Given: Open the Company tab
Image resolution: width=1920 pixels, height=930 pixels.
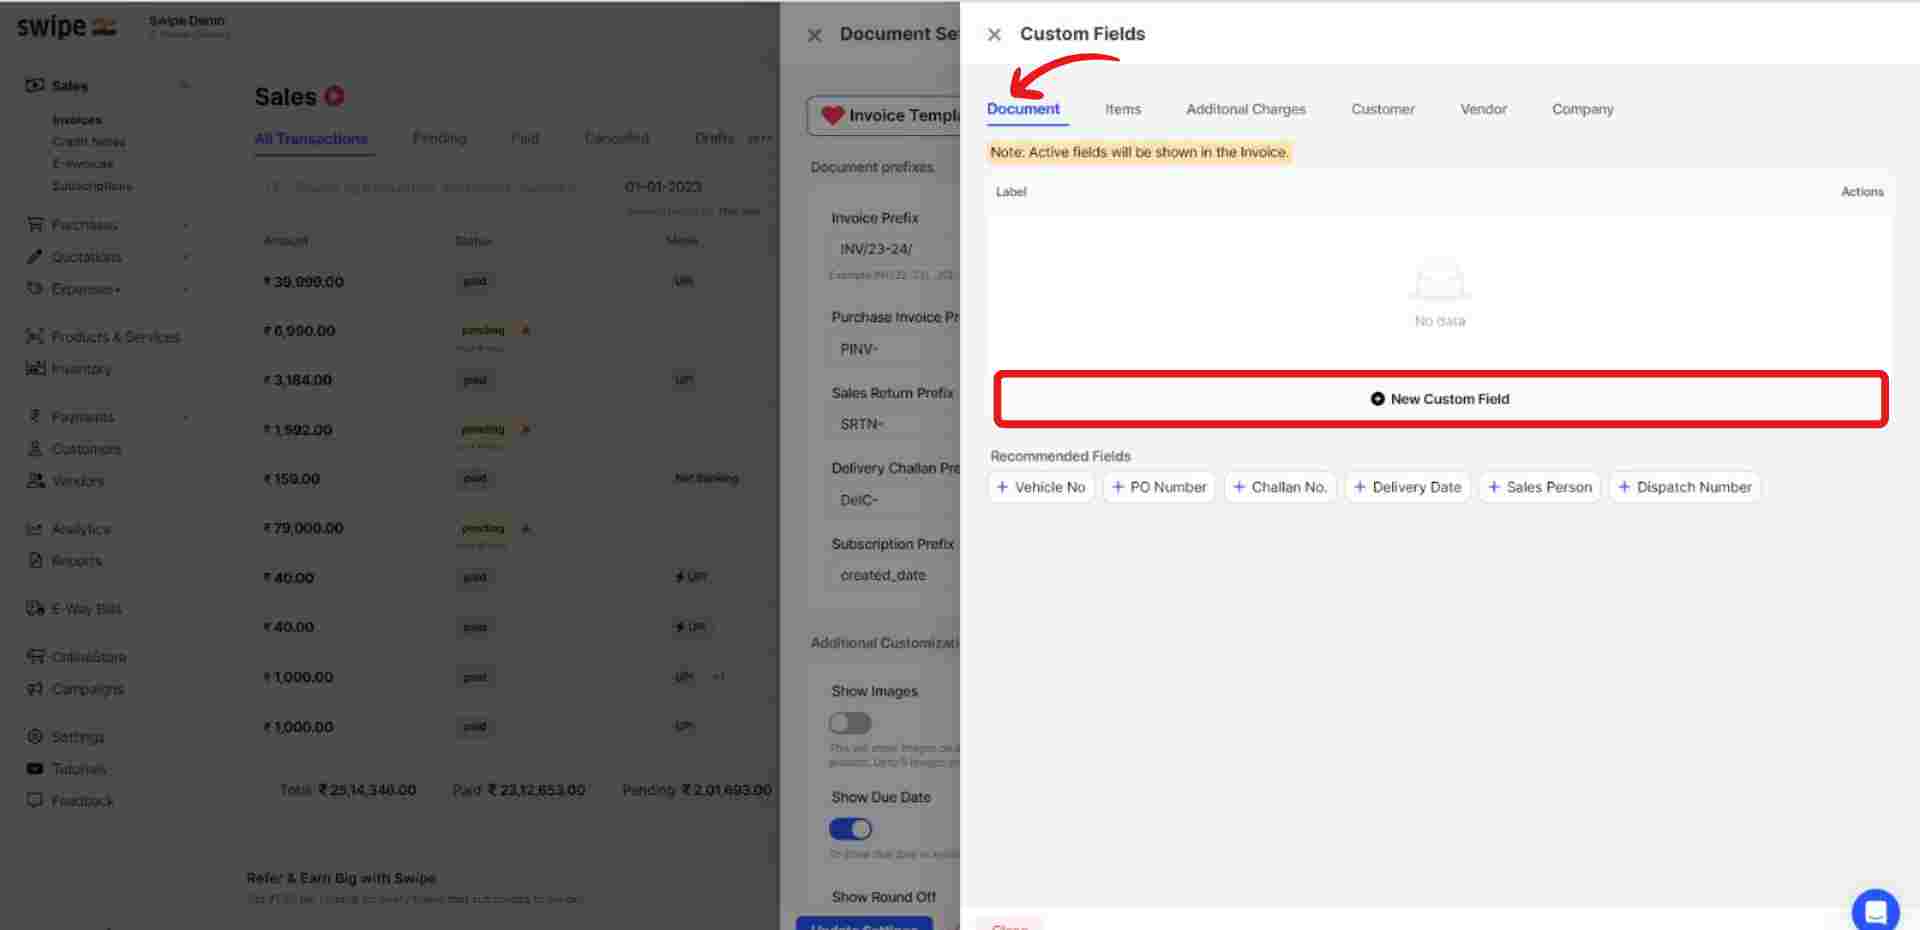Looking at the screenshot, I should coord(1582,109).
